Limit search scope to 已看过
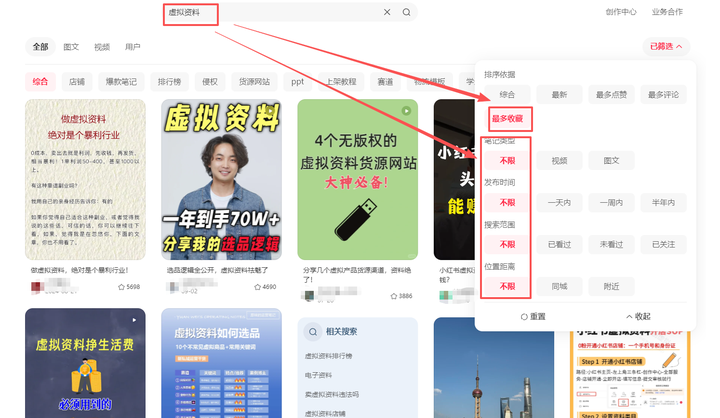The width and height of the screenshot is (720, 418). click(x=559, y=244)
